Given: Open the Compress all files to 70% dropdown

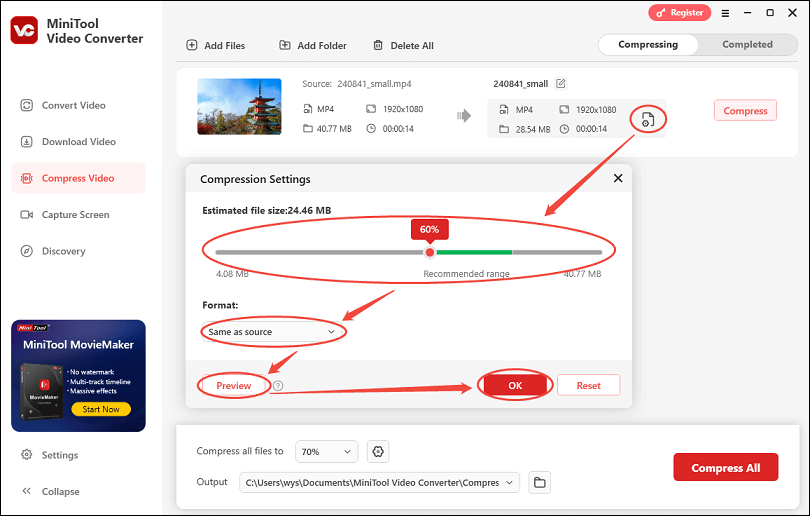Looking at the screenshot, I should pos(326,451).
